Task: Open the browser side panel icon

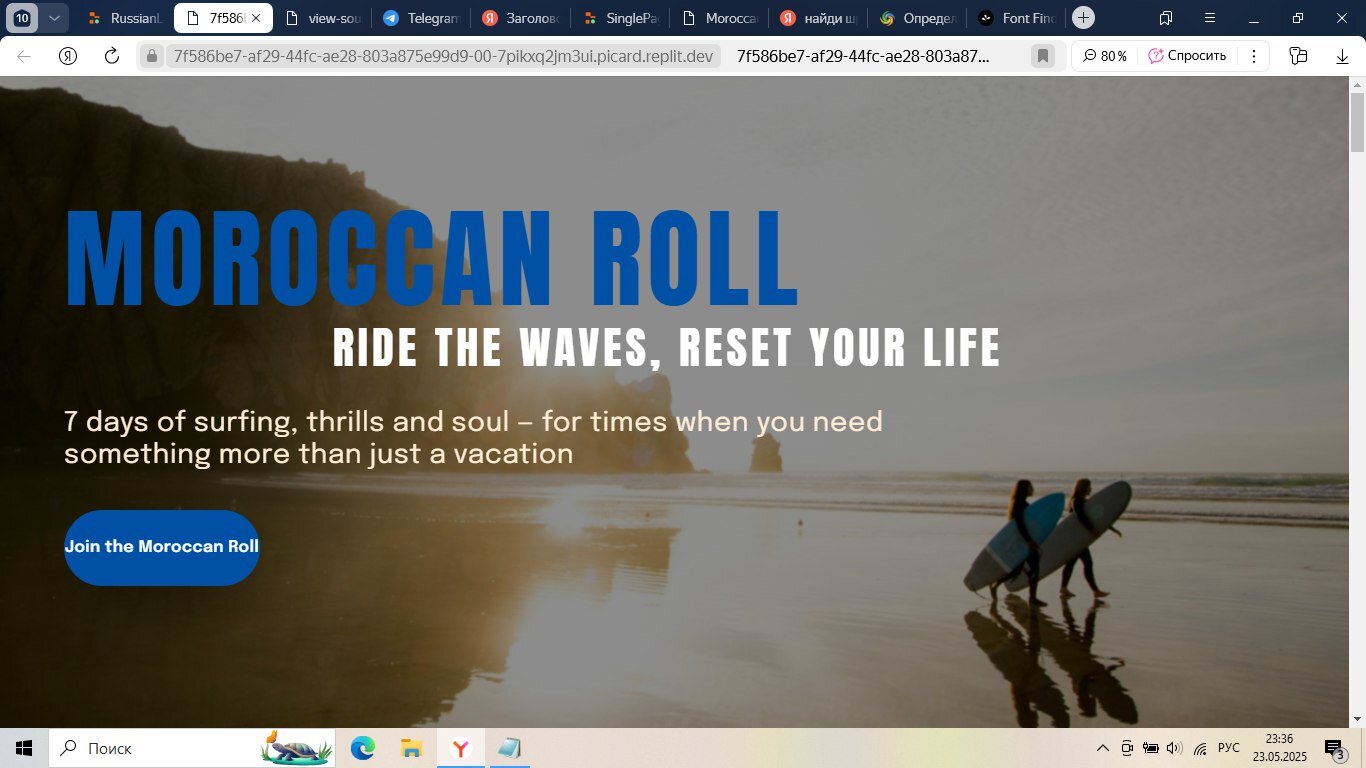Action: pyautogui.click(x=1298, y=56)
